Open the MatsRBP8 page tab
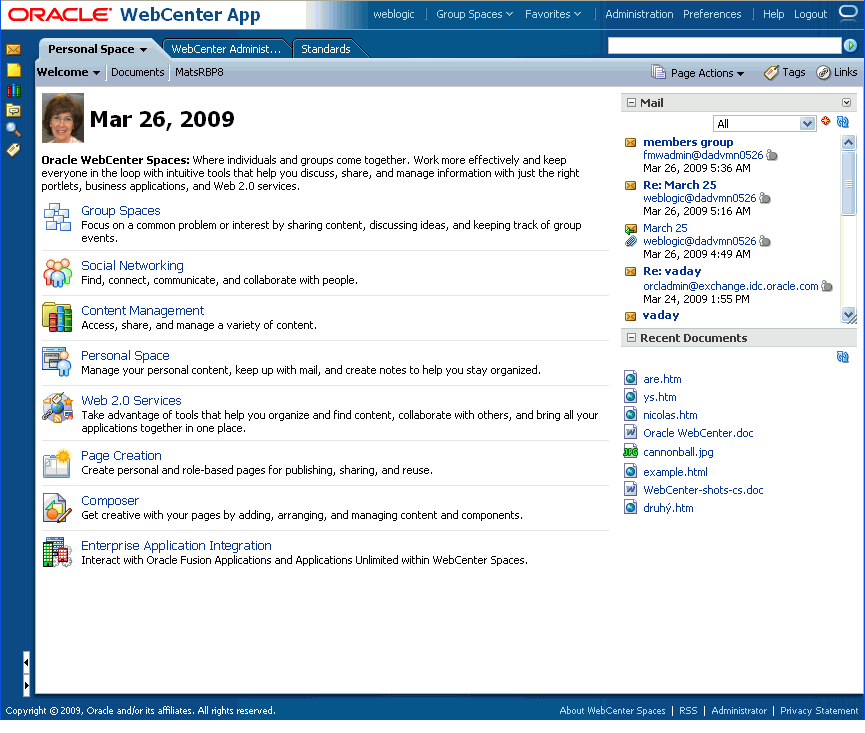Viewport: 865px width, 733px height. (x=199, y=72)
